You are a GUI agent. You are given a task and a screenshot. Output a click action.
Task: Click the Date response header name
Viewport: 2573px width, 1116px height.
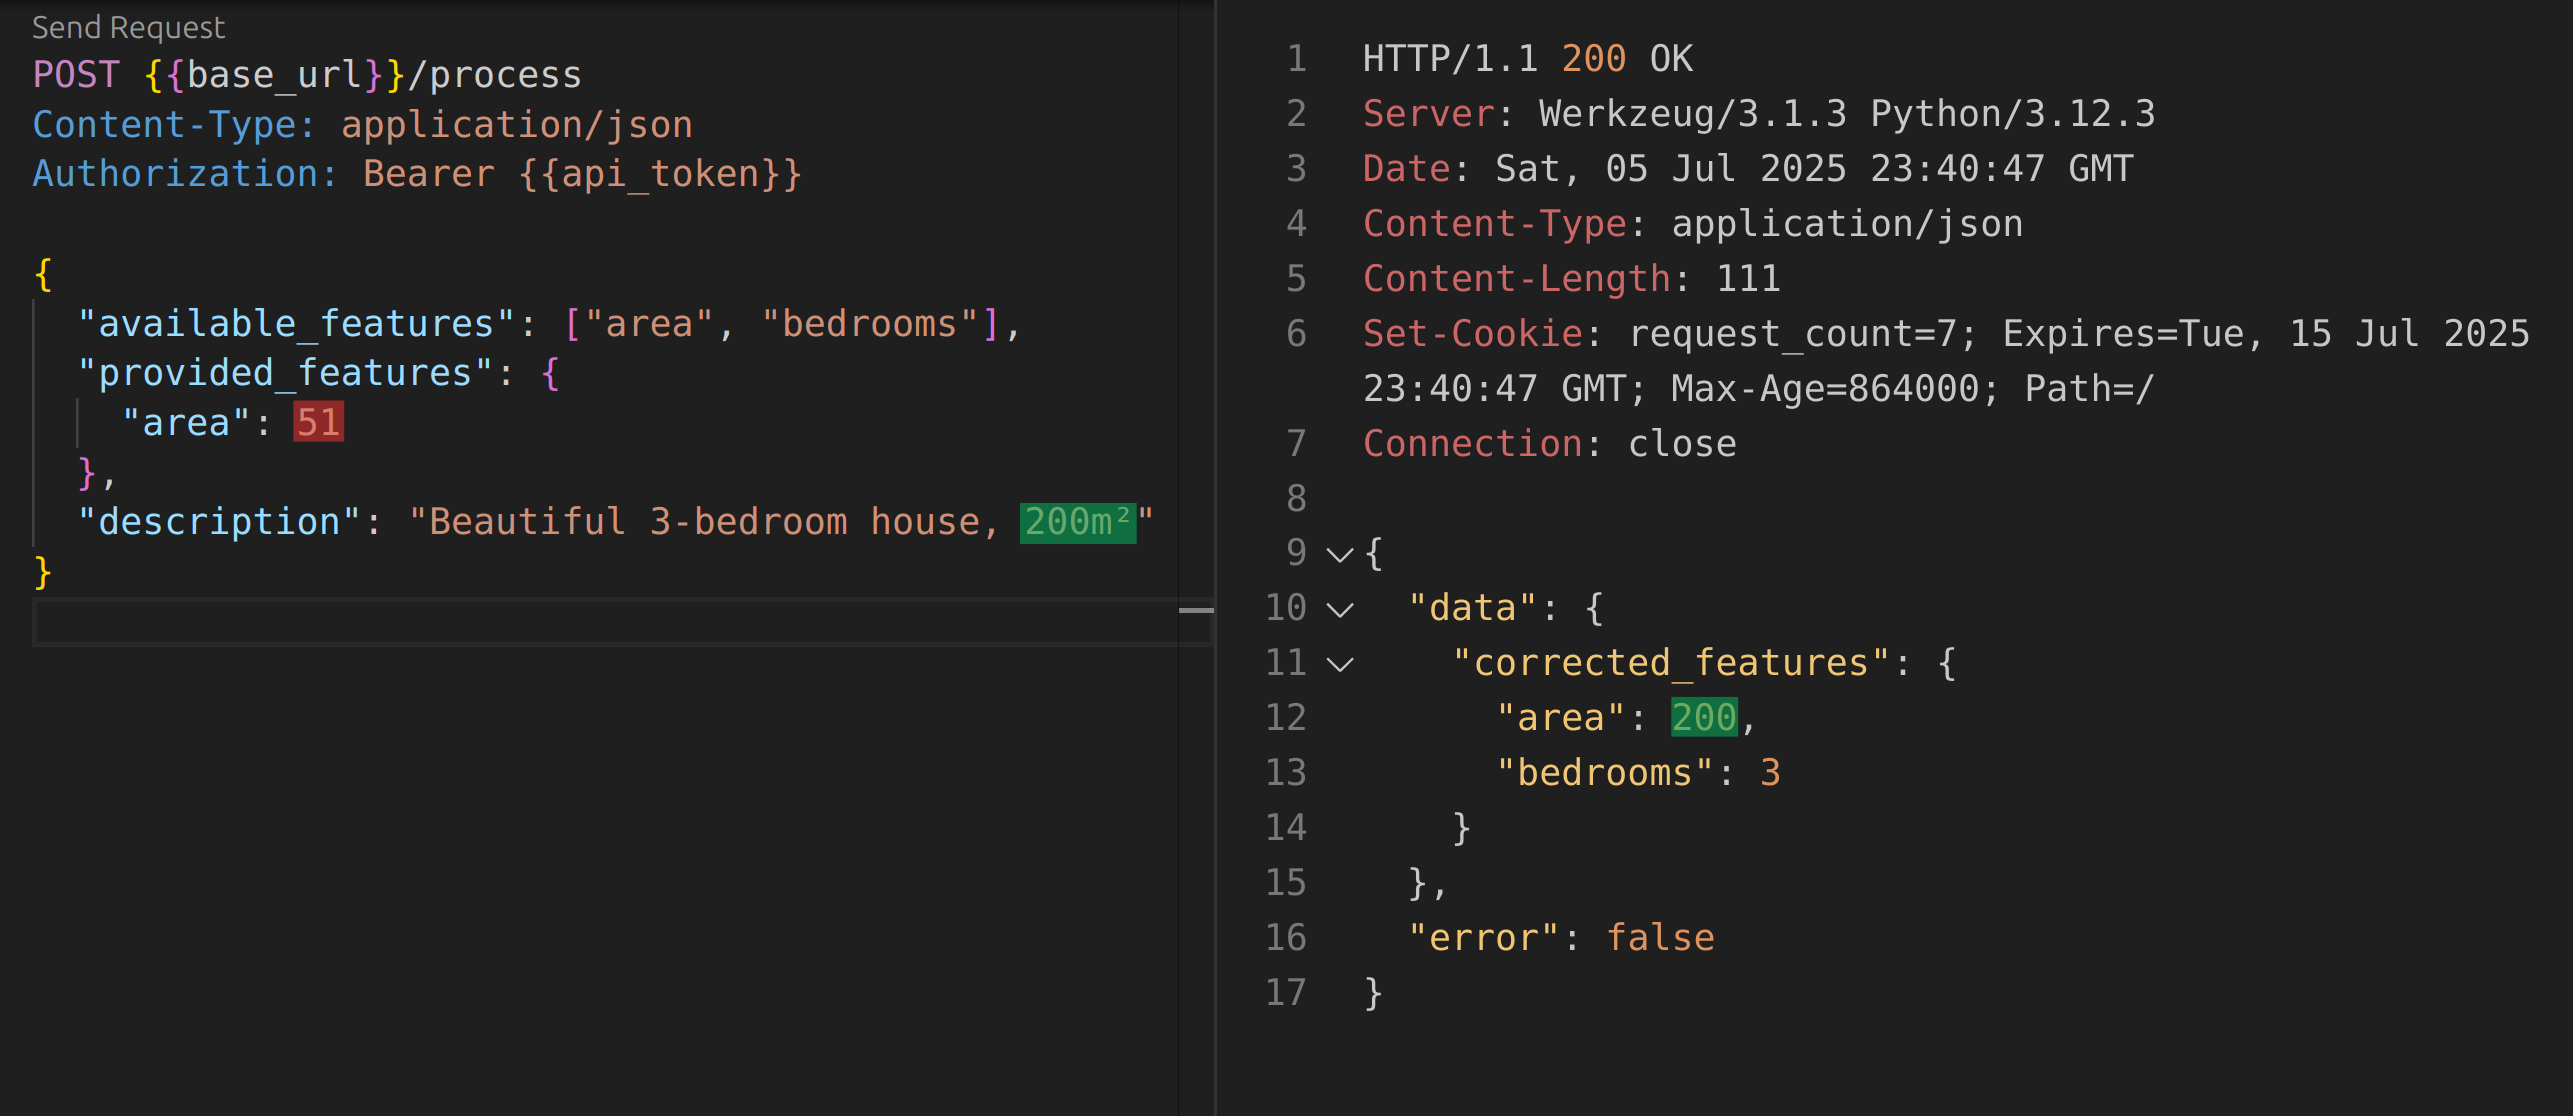(1406, 169)
